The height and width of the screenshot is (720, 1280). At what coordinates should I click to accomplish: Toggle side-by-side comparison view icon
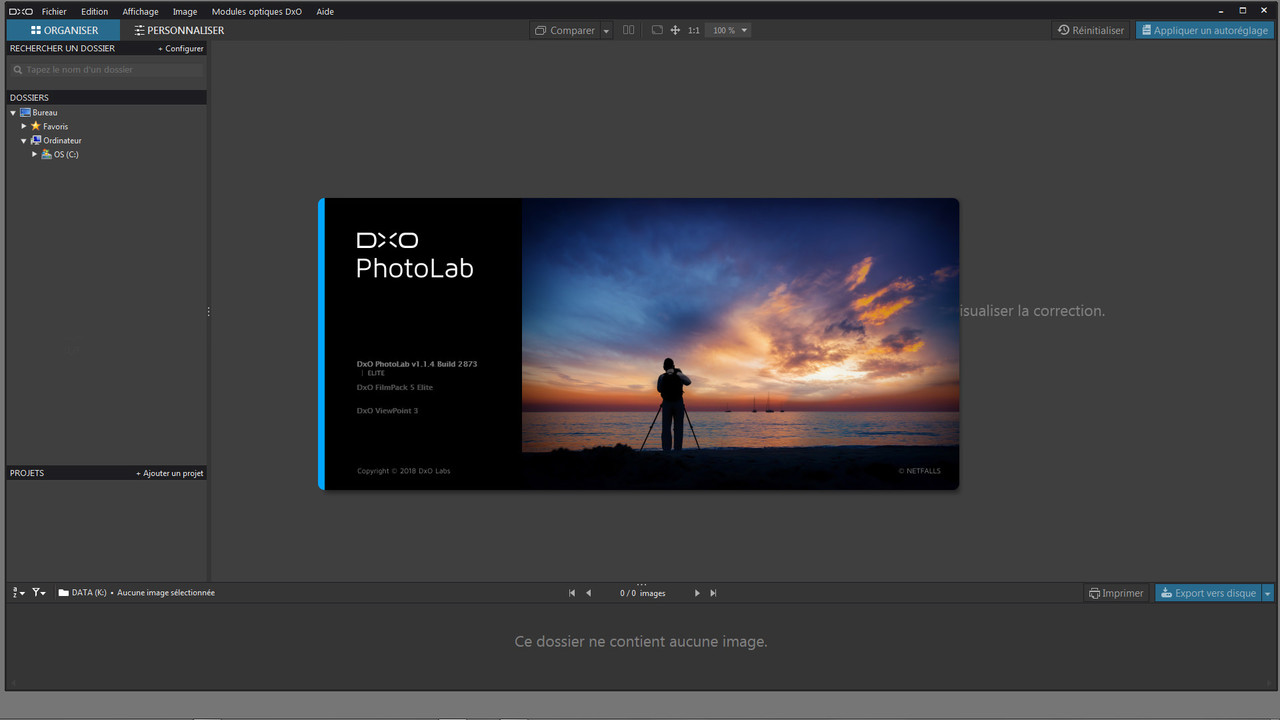[x=628, y=30]
